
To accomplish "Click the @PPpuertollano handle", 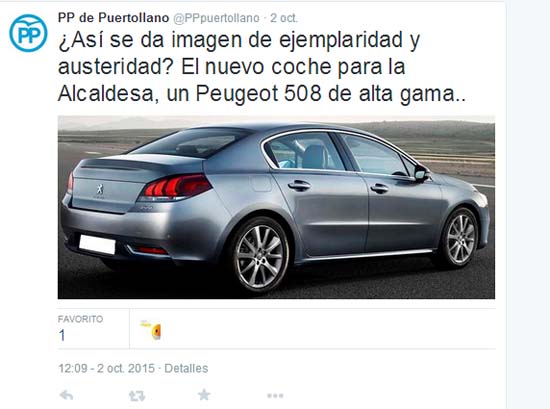I will (x=216, y=18).
